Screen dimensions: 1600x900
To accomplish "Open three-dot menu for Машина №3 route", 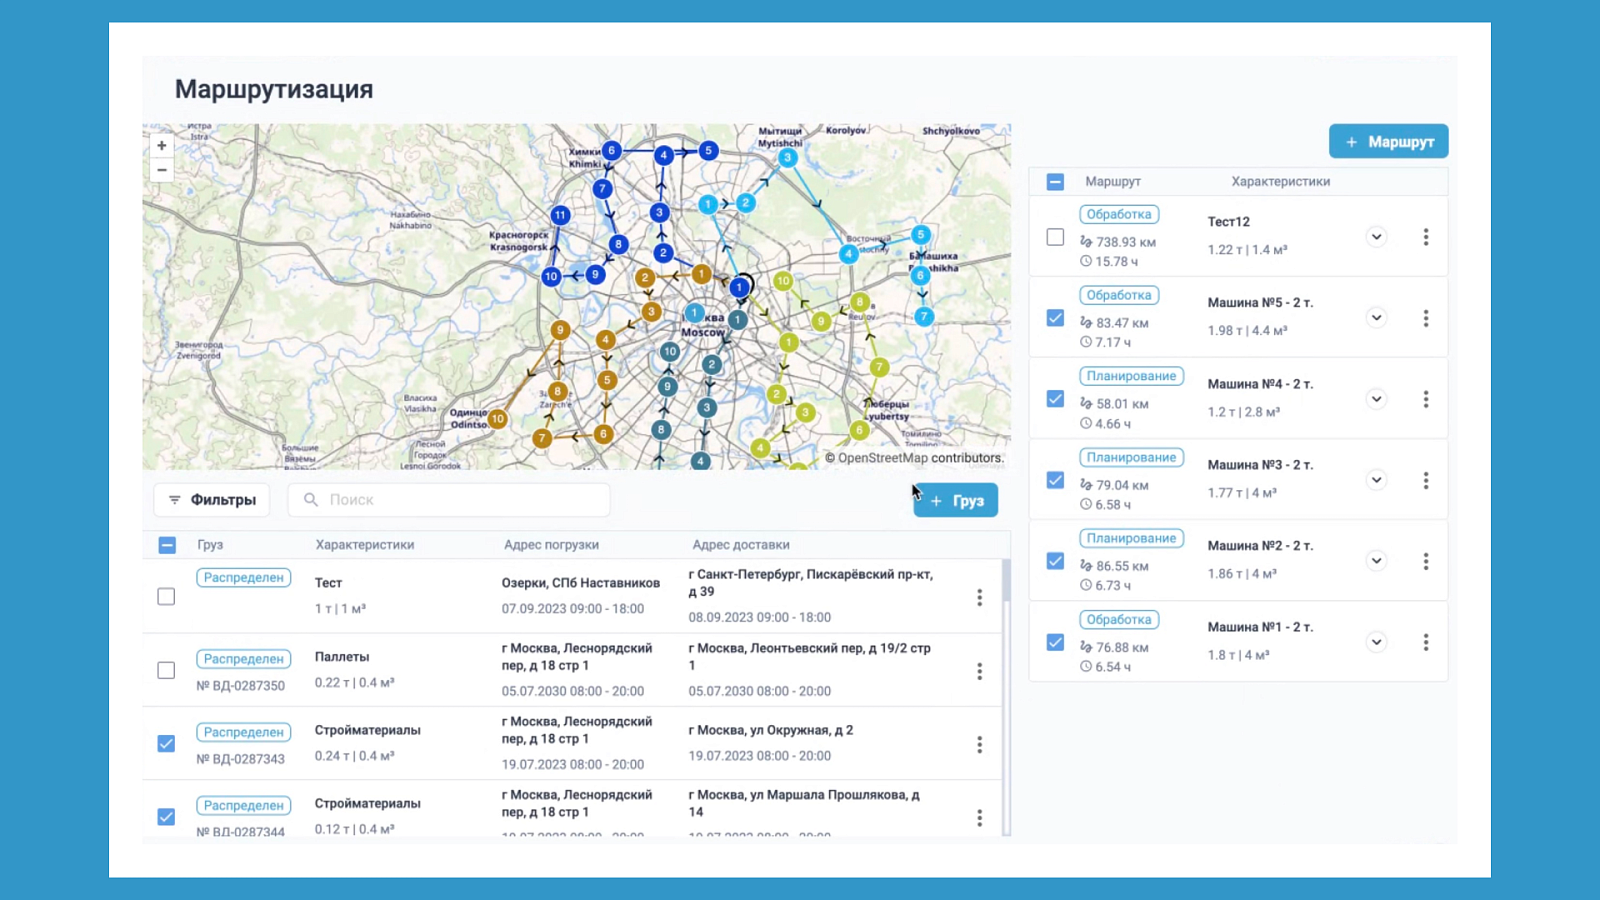I will click(1426, 480).
